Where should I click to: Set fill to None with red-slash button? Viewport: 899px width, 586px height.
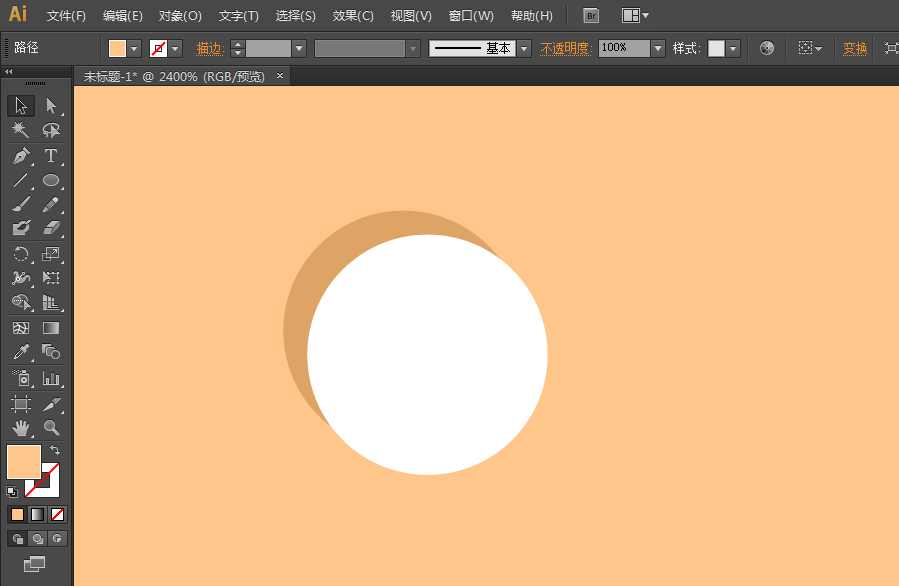click(x=57, y=514)
